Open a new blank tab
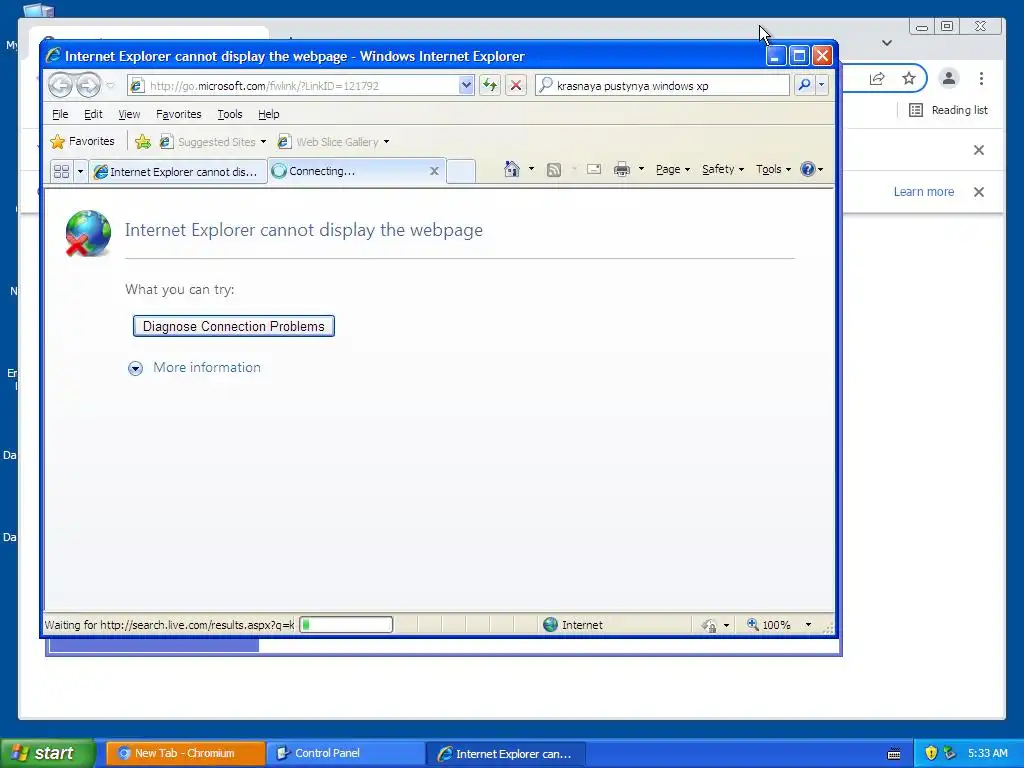Image resolution: width=1024 pixels, height=768 pixels. (461, 172)
